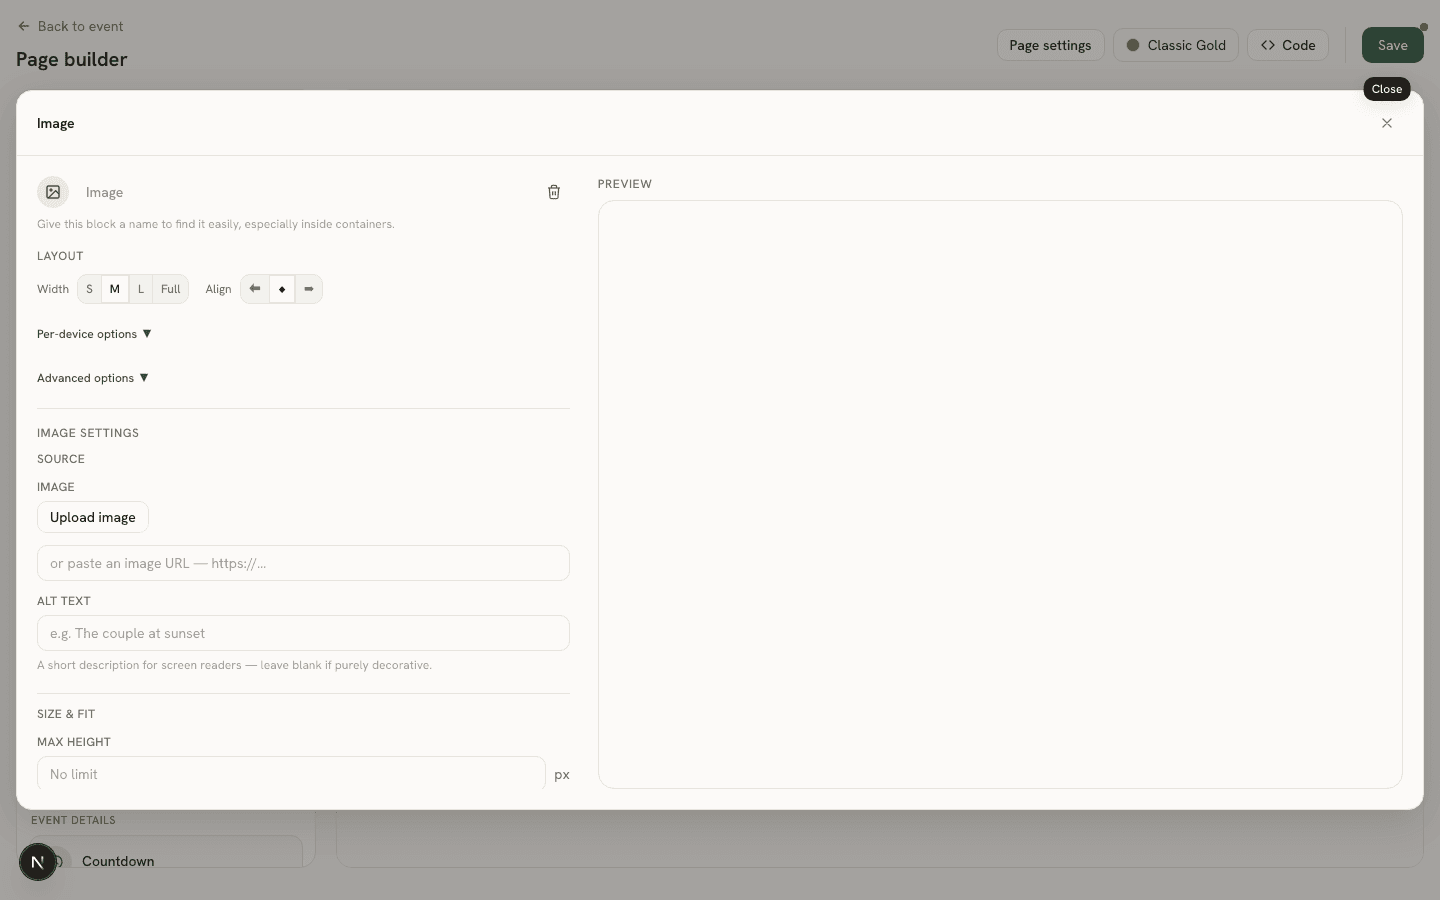This screenshot has height=900, width=1440.
Task: Go back via Back to event link
Action: tap(71, 26)
